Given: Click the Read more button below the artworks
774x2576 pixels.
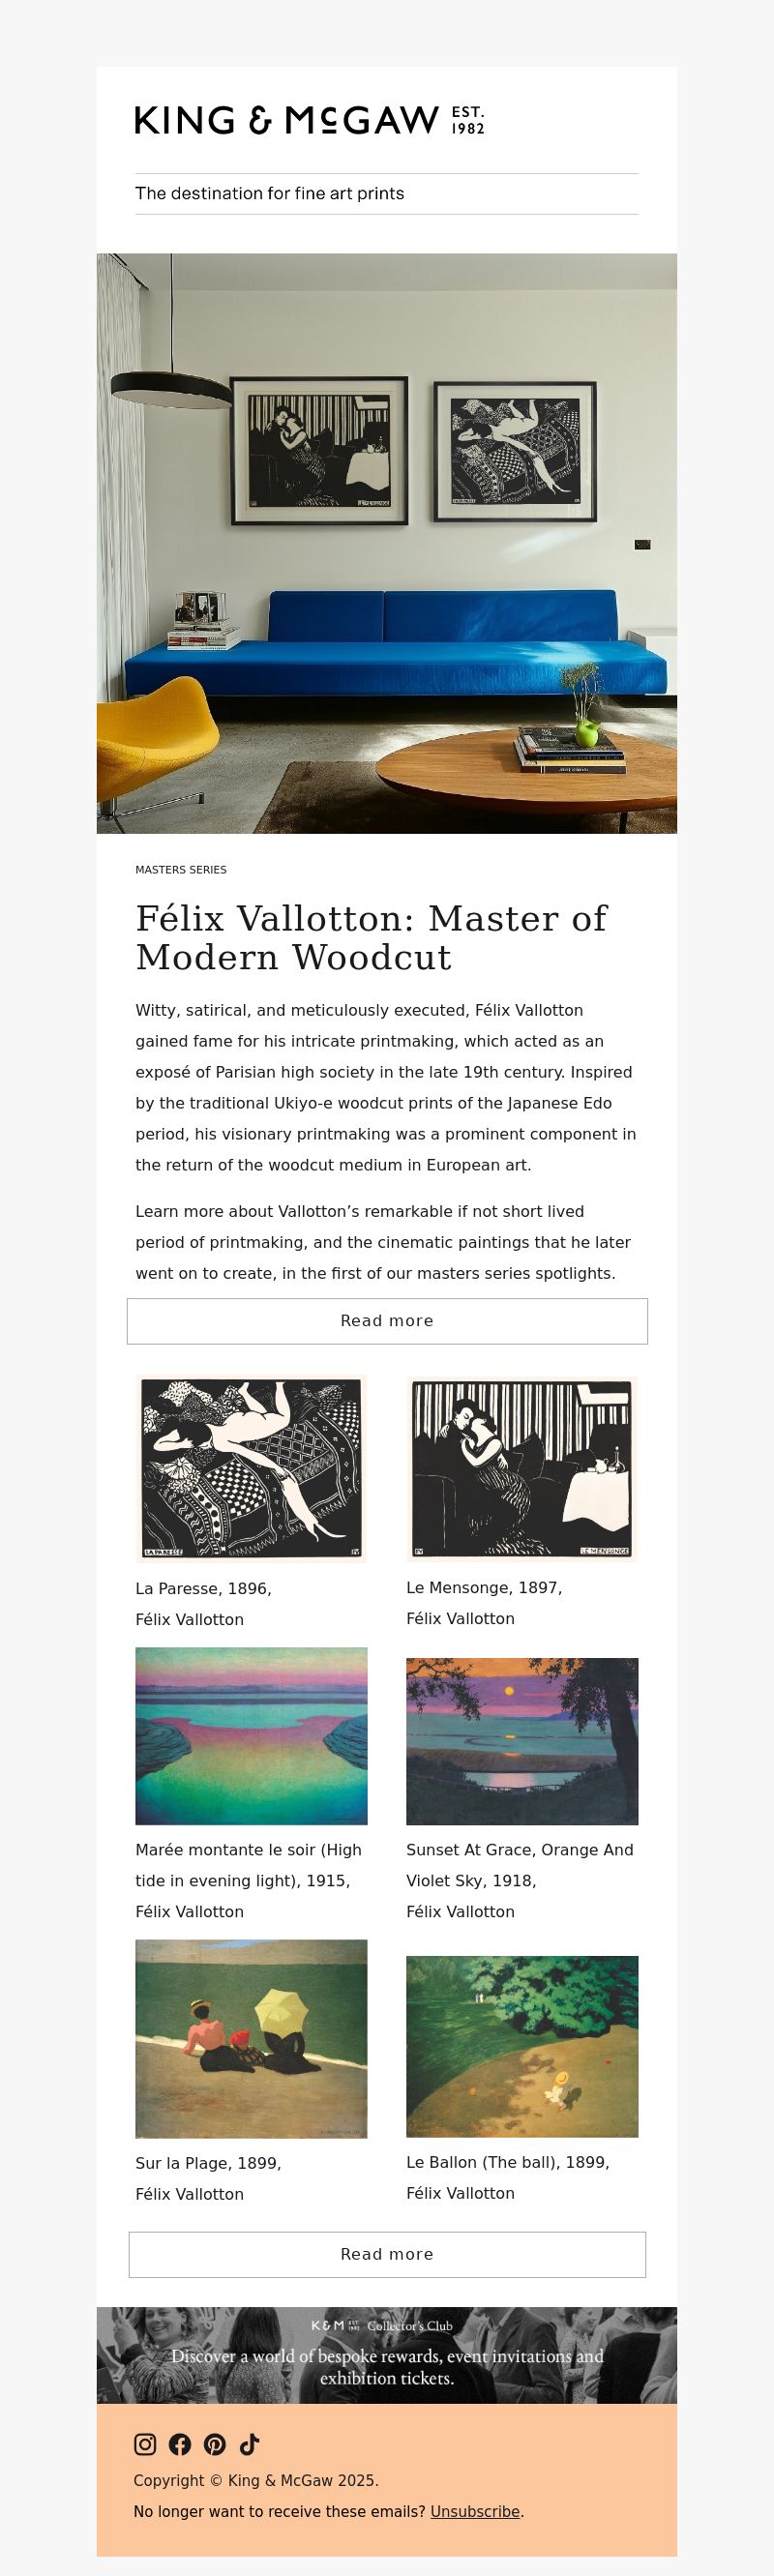Looking at the screenshot, I should tap(387, 2254).
